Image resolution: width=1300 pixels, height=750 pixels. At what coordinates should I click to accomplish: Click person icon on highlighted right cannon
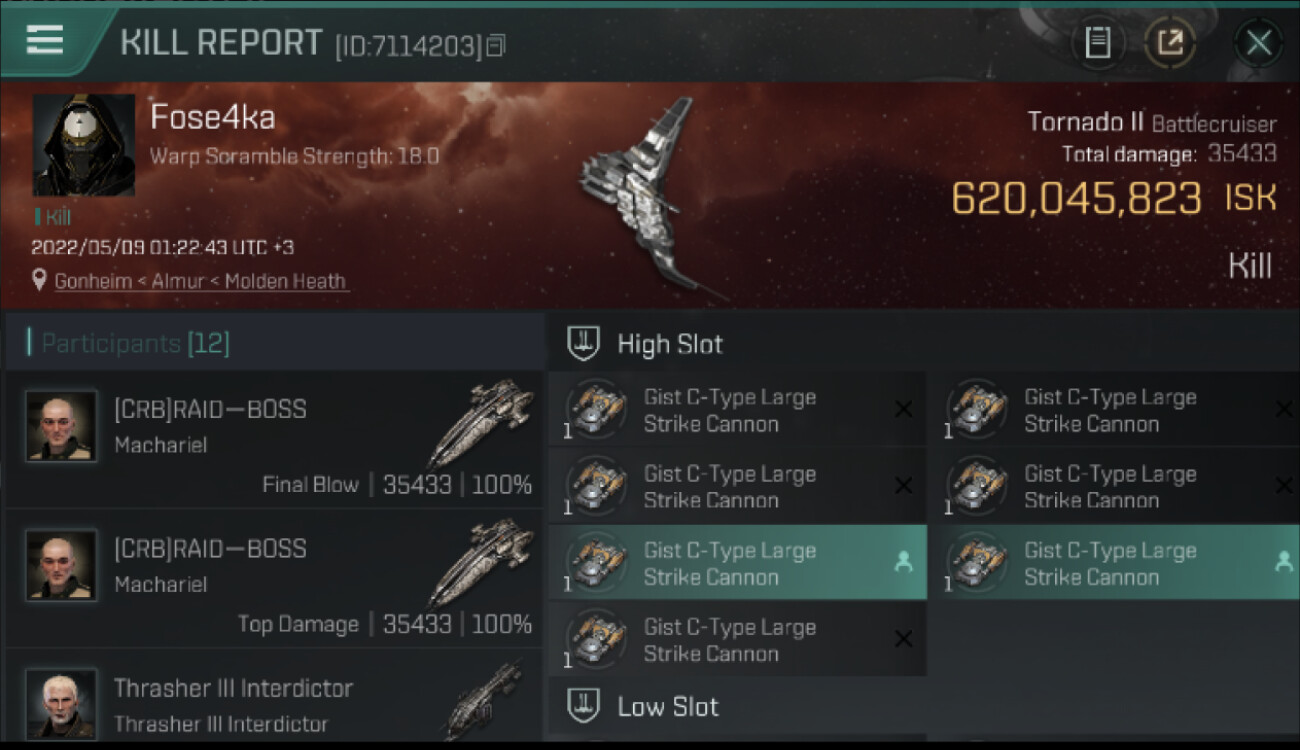pos(1284,563)
